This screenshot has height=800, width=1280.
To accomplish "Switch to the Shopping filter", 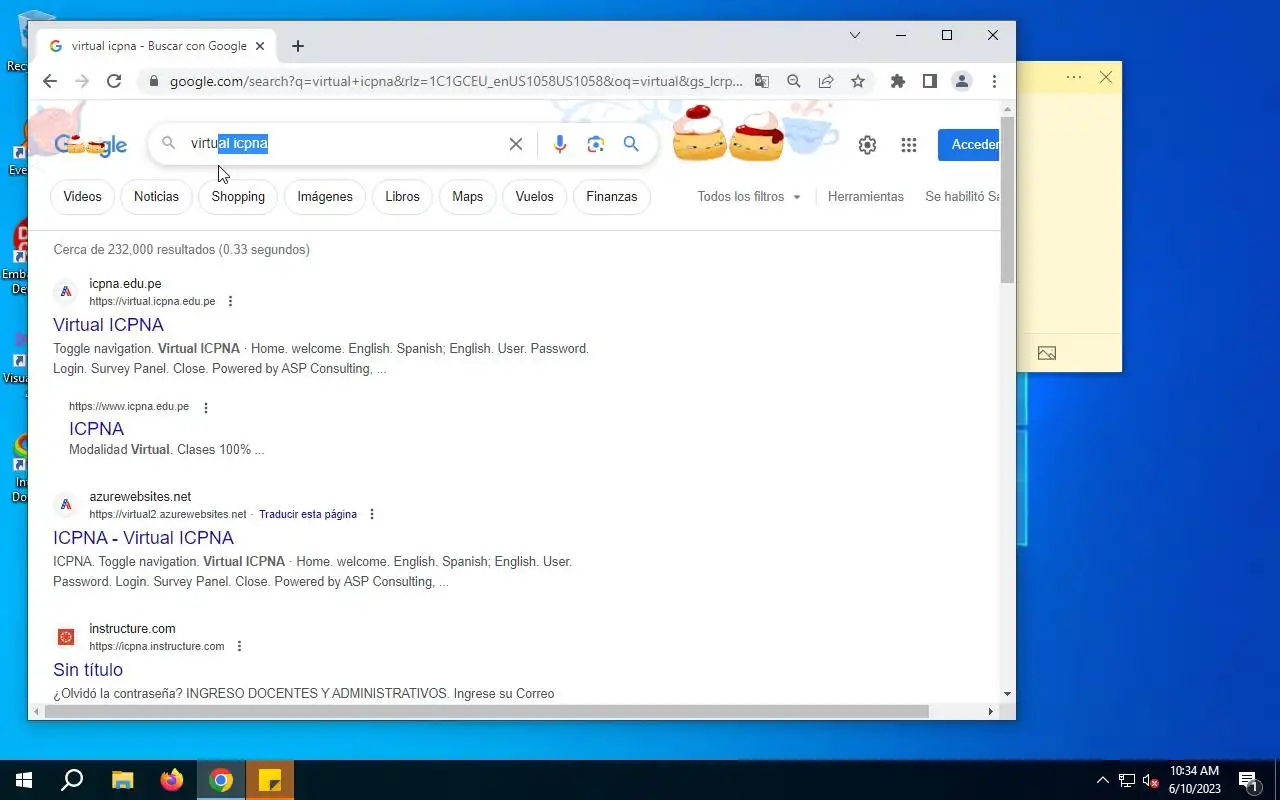I will click(x=238, y=197).
